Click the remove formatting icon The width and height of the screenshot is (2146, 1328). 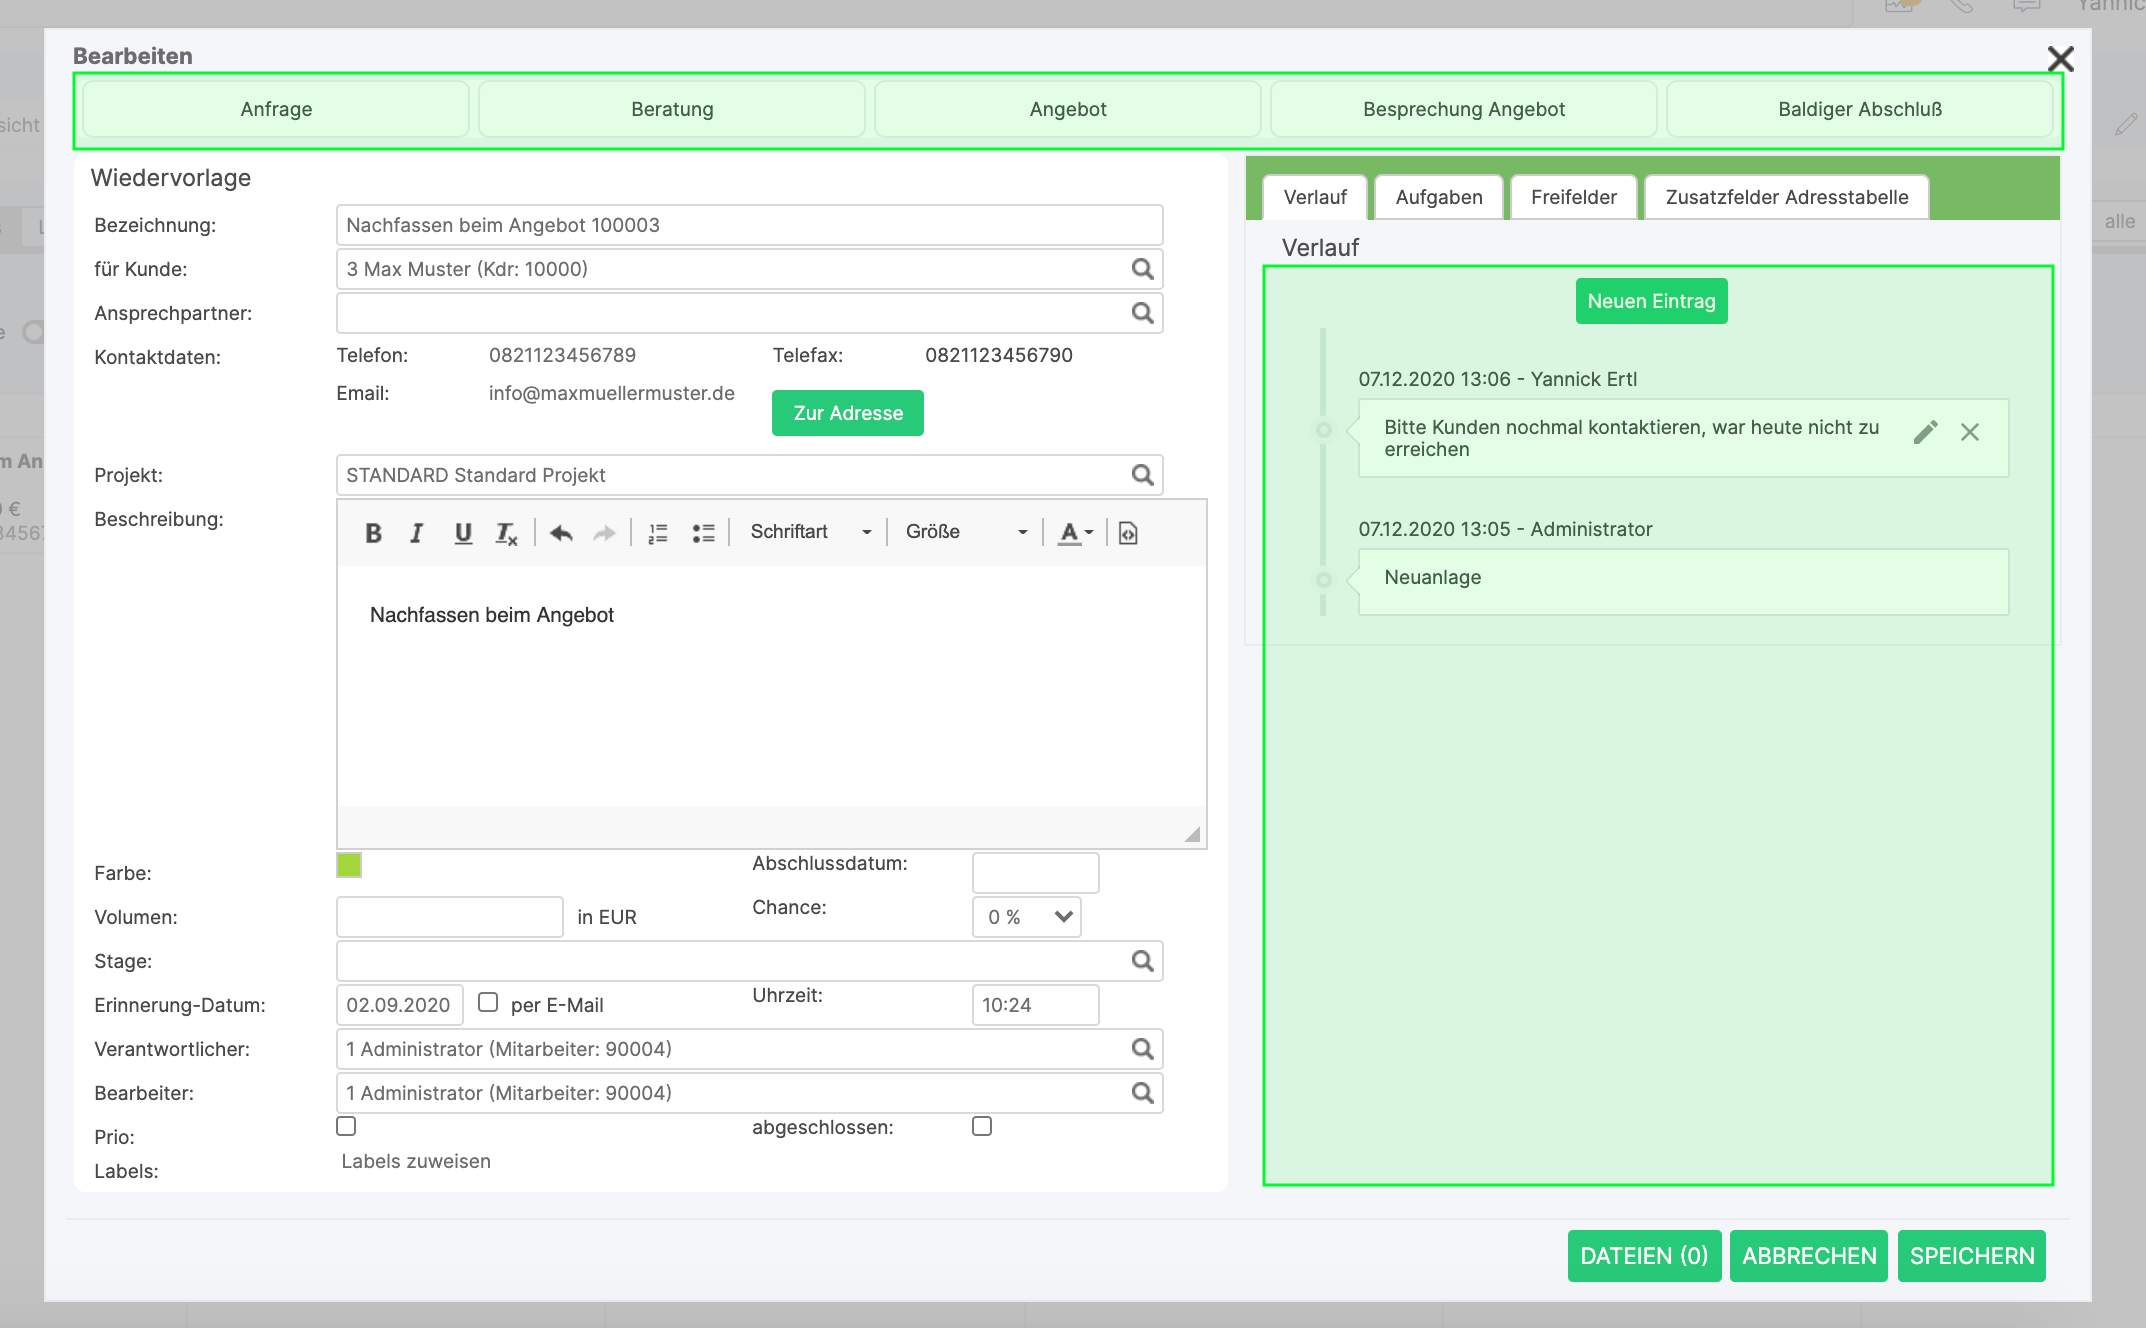click(x=506, y=533)
